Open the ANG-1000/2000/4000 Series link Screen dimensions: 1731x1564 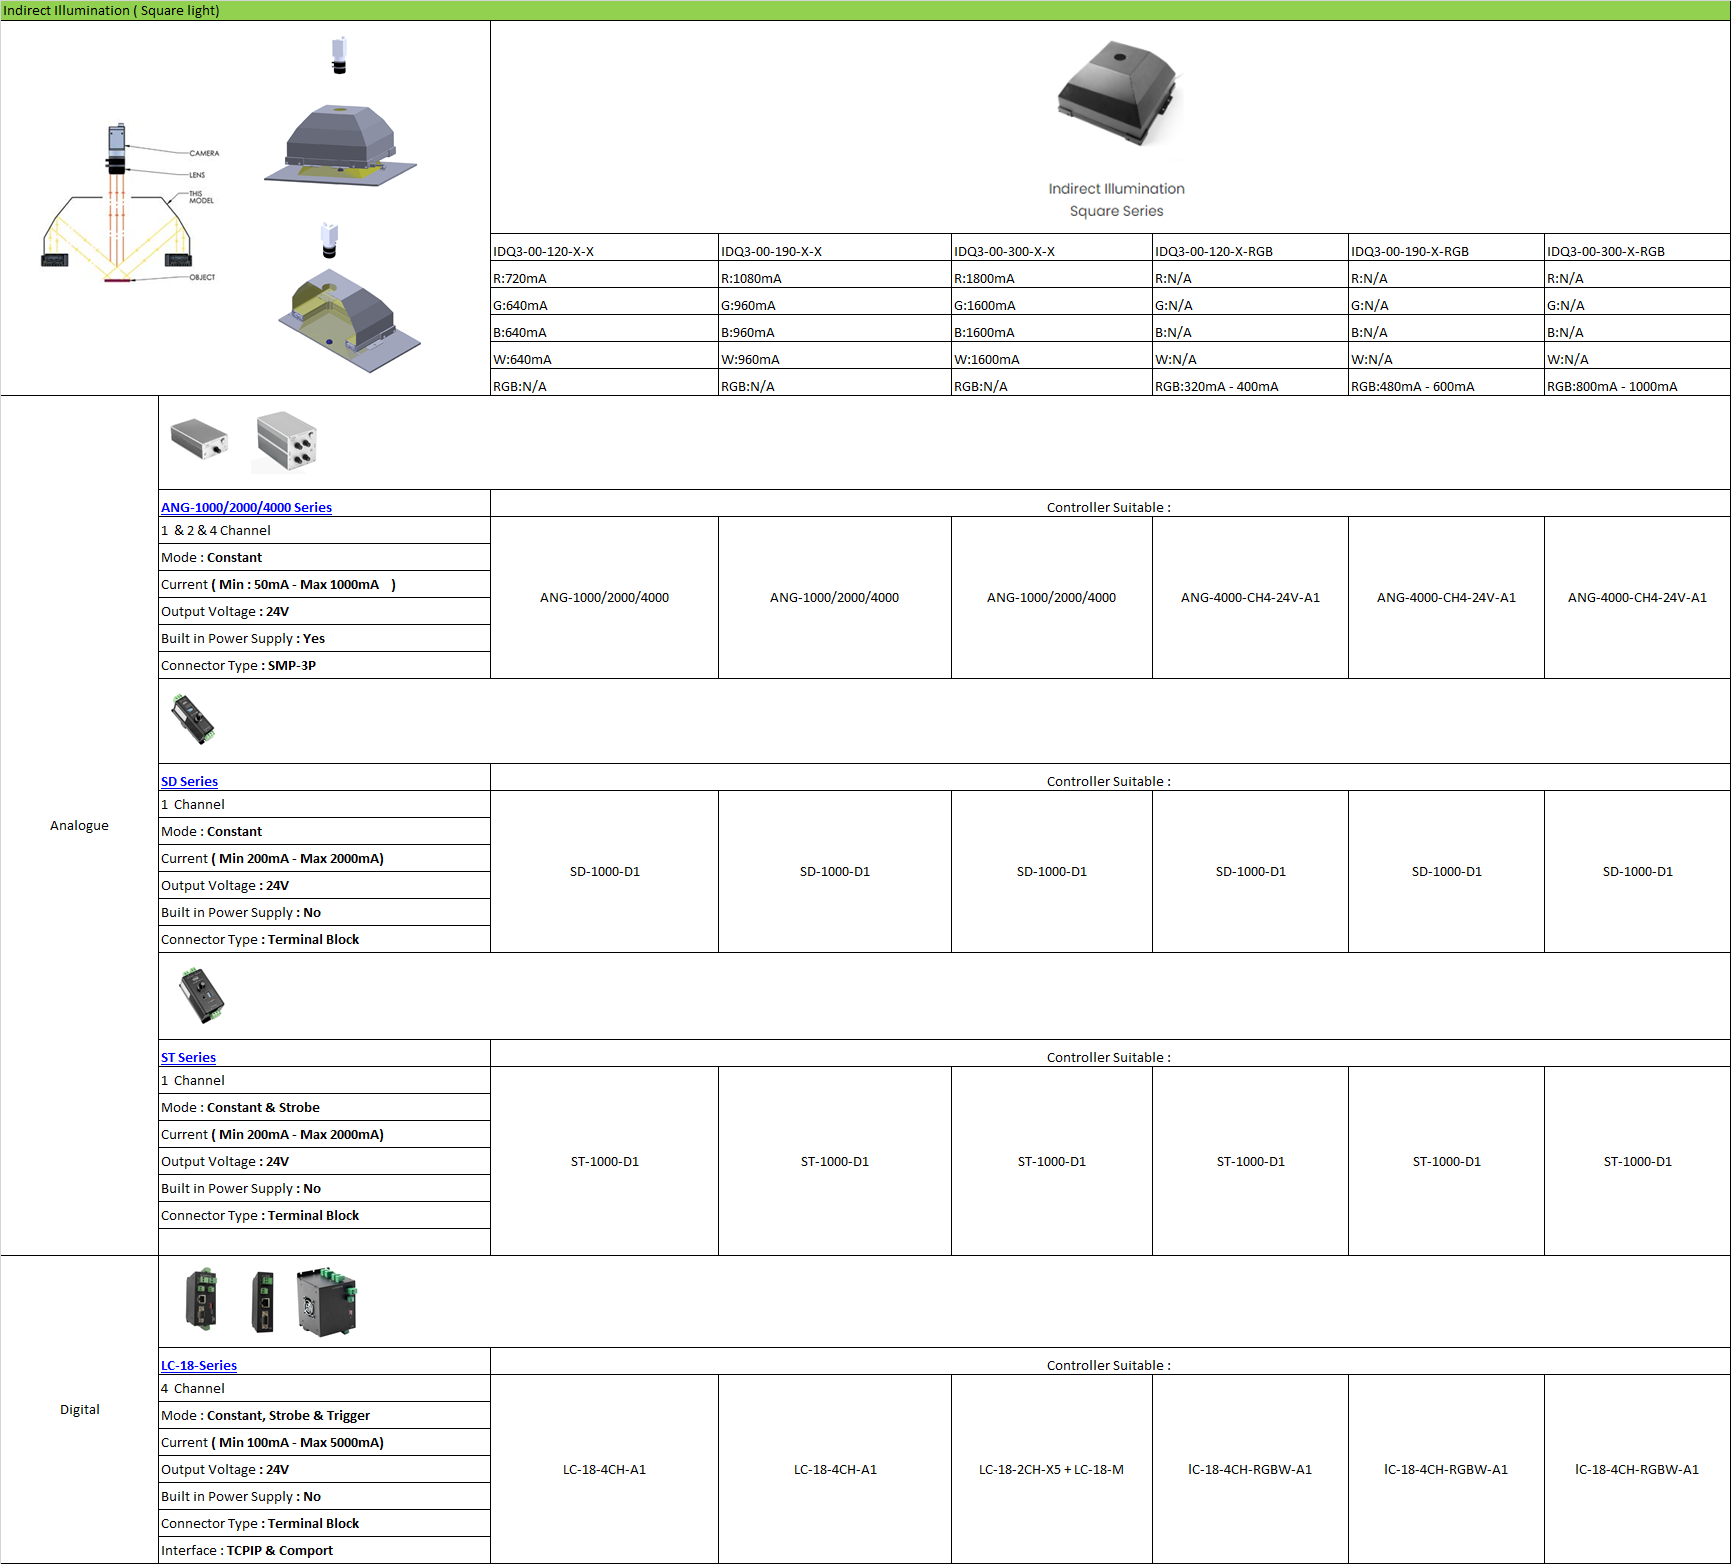point(246,507)
